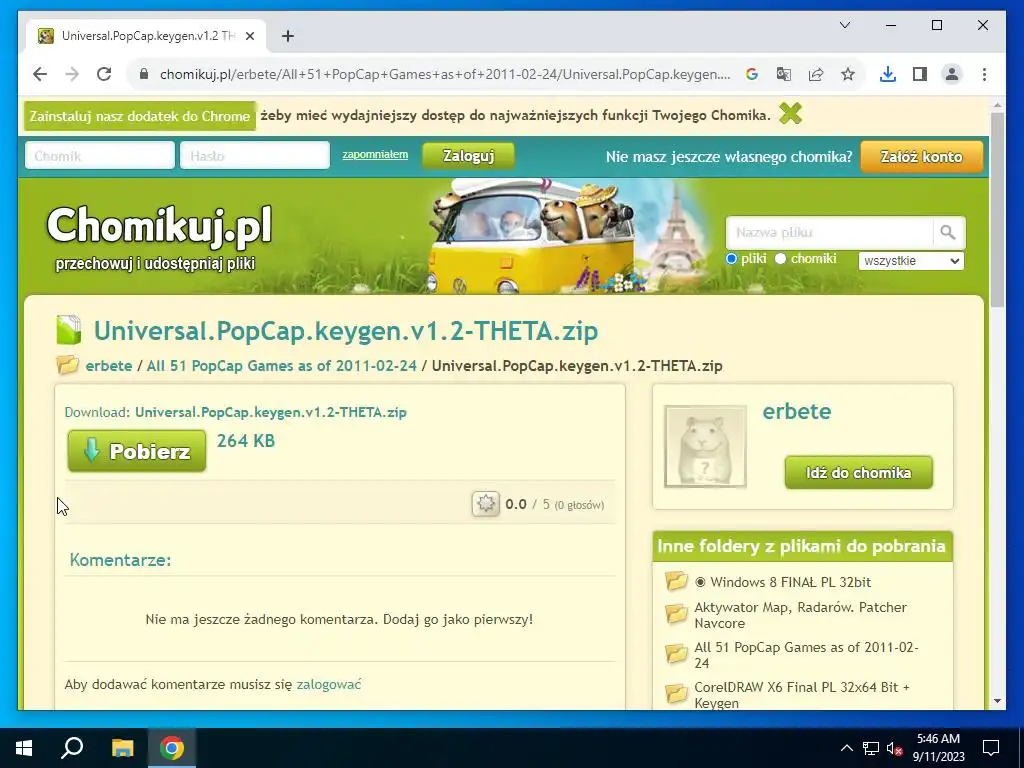Click the erbete username heading in sidebar

(797, 411)
